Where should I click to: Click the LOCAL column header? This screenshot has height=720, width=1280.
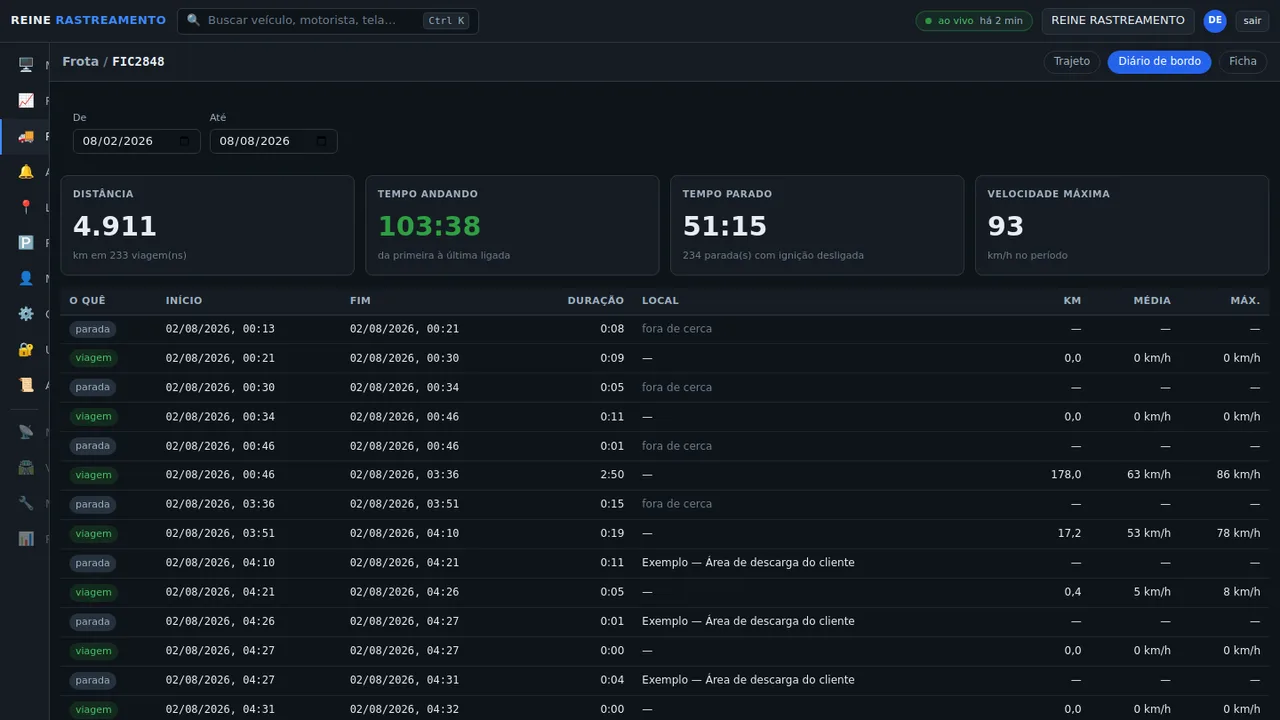click(660, 301)
